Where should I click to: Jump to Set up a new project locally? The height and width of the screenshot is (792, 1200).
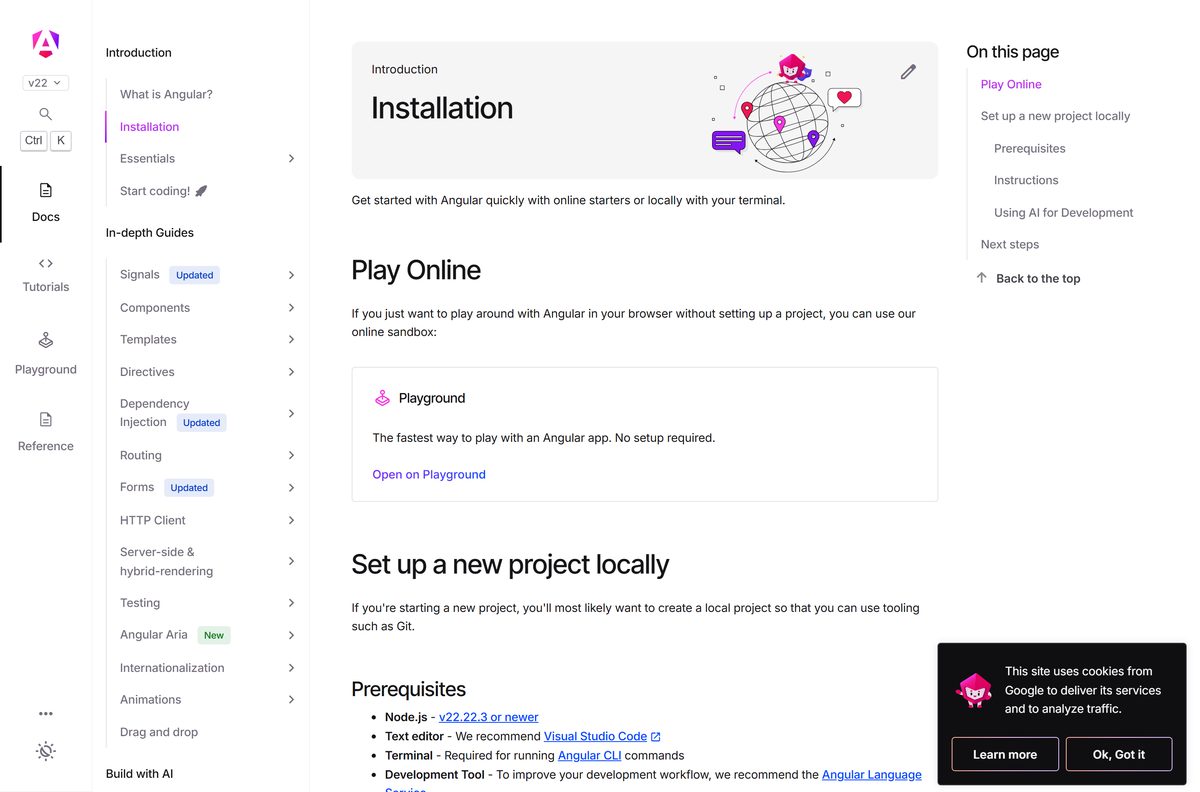click(x=1055, y=116)
